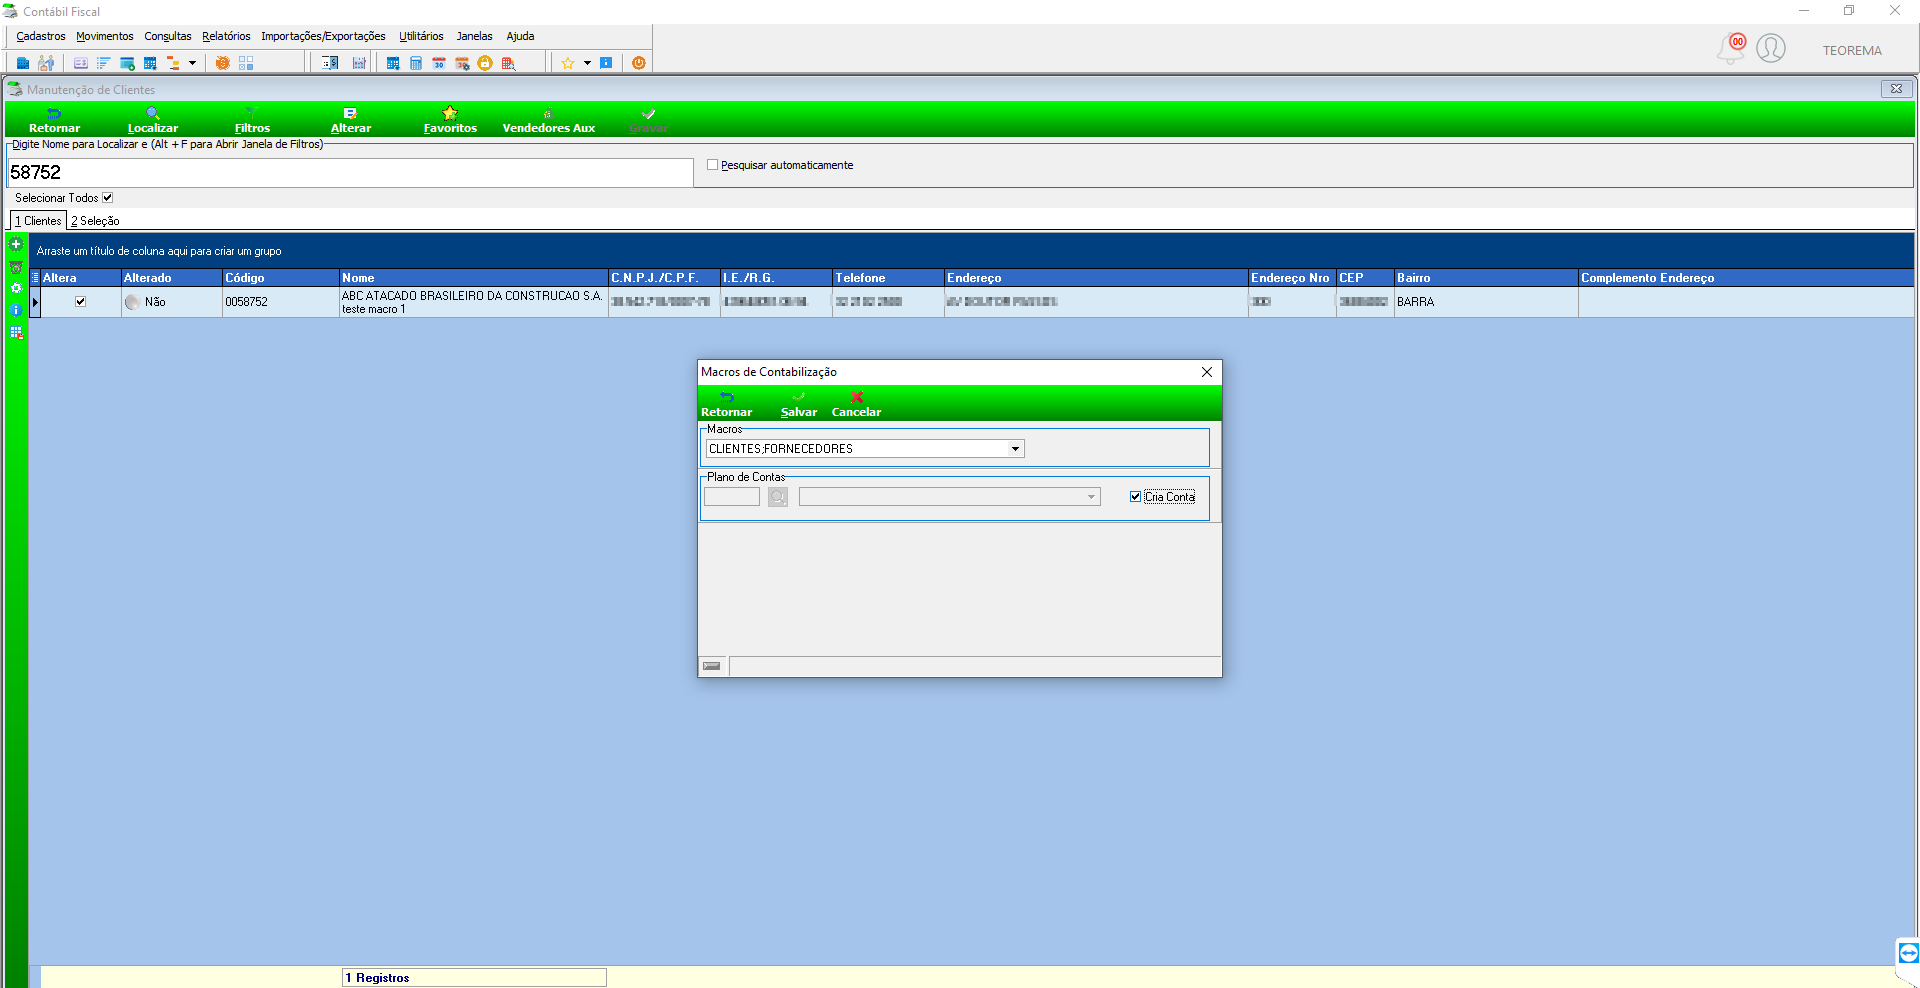Open the Cadastros menu
The width and height of the screenshot is (1920, 988).
coord(41,36)
